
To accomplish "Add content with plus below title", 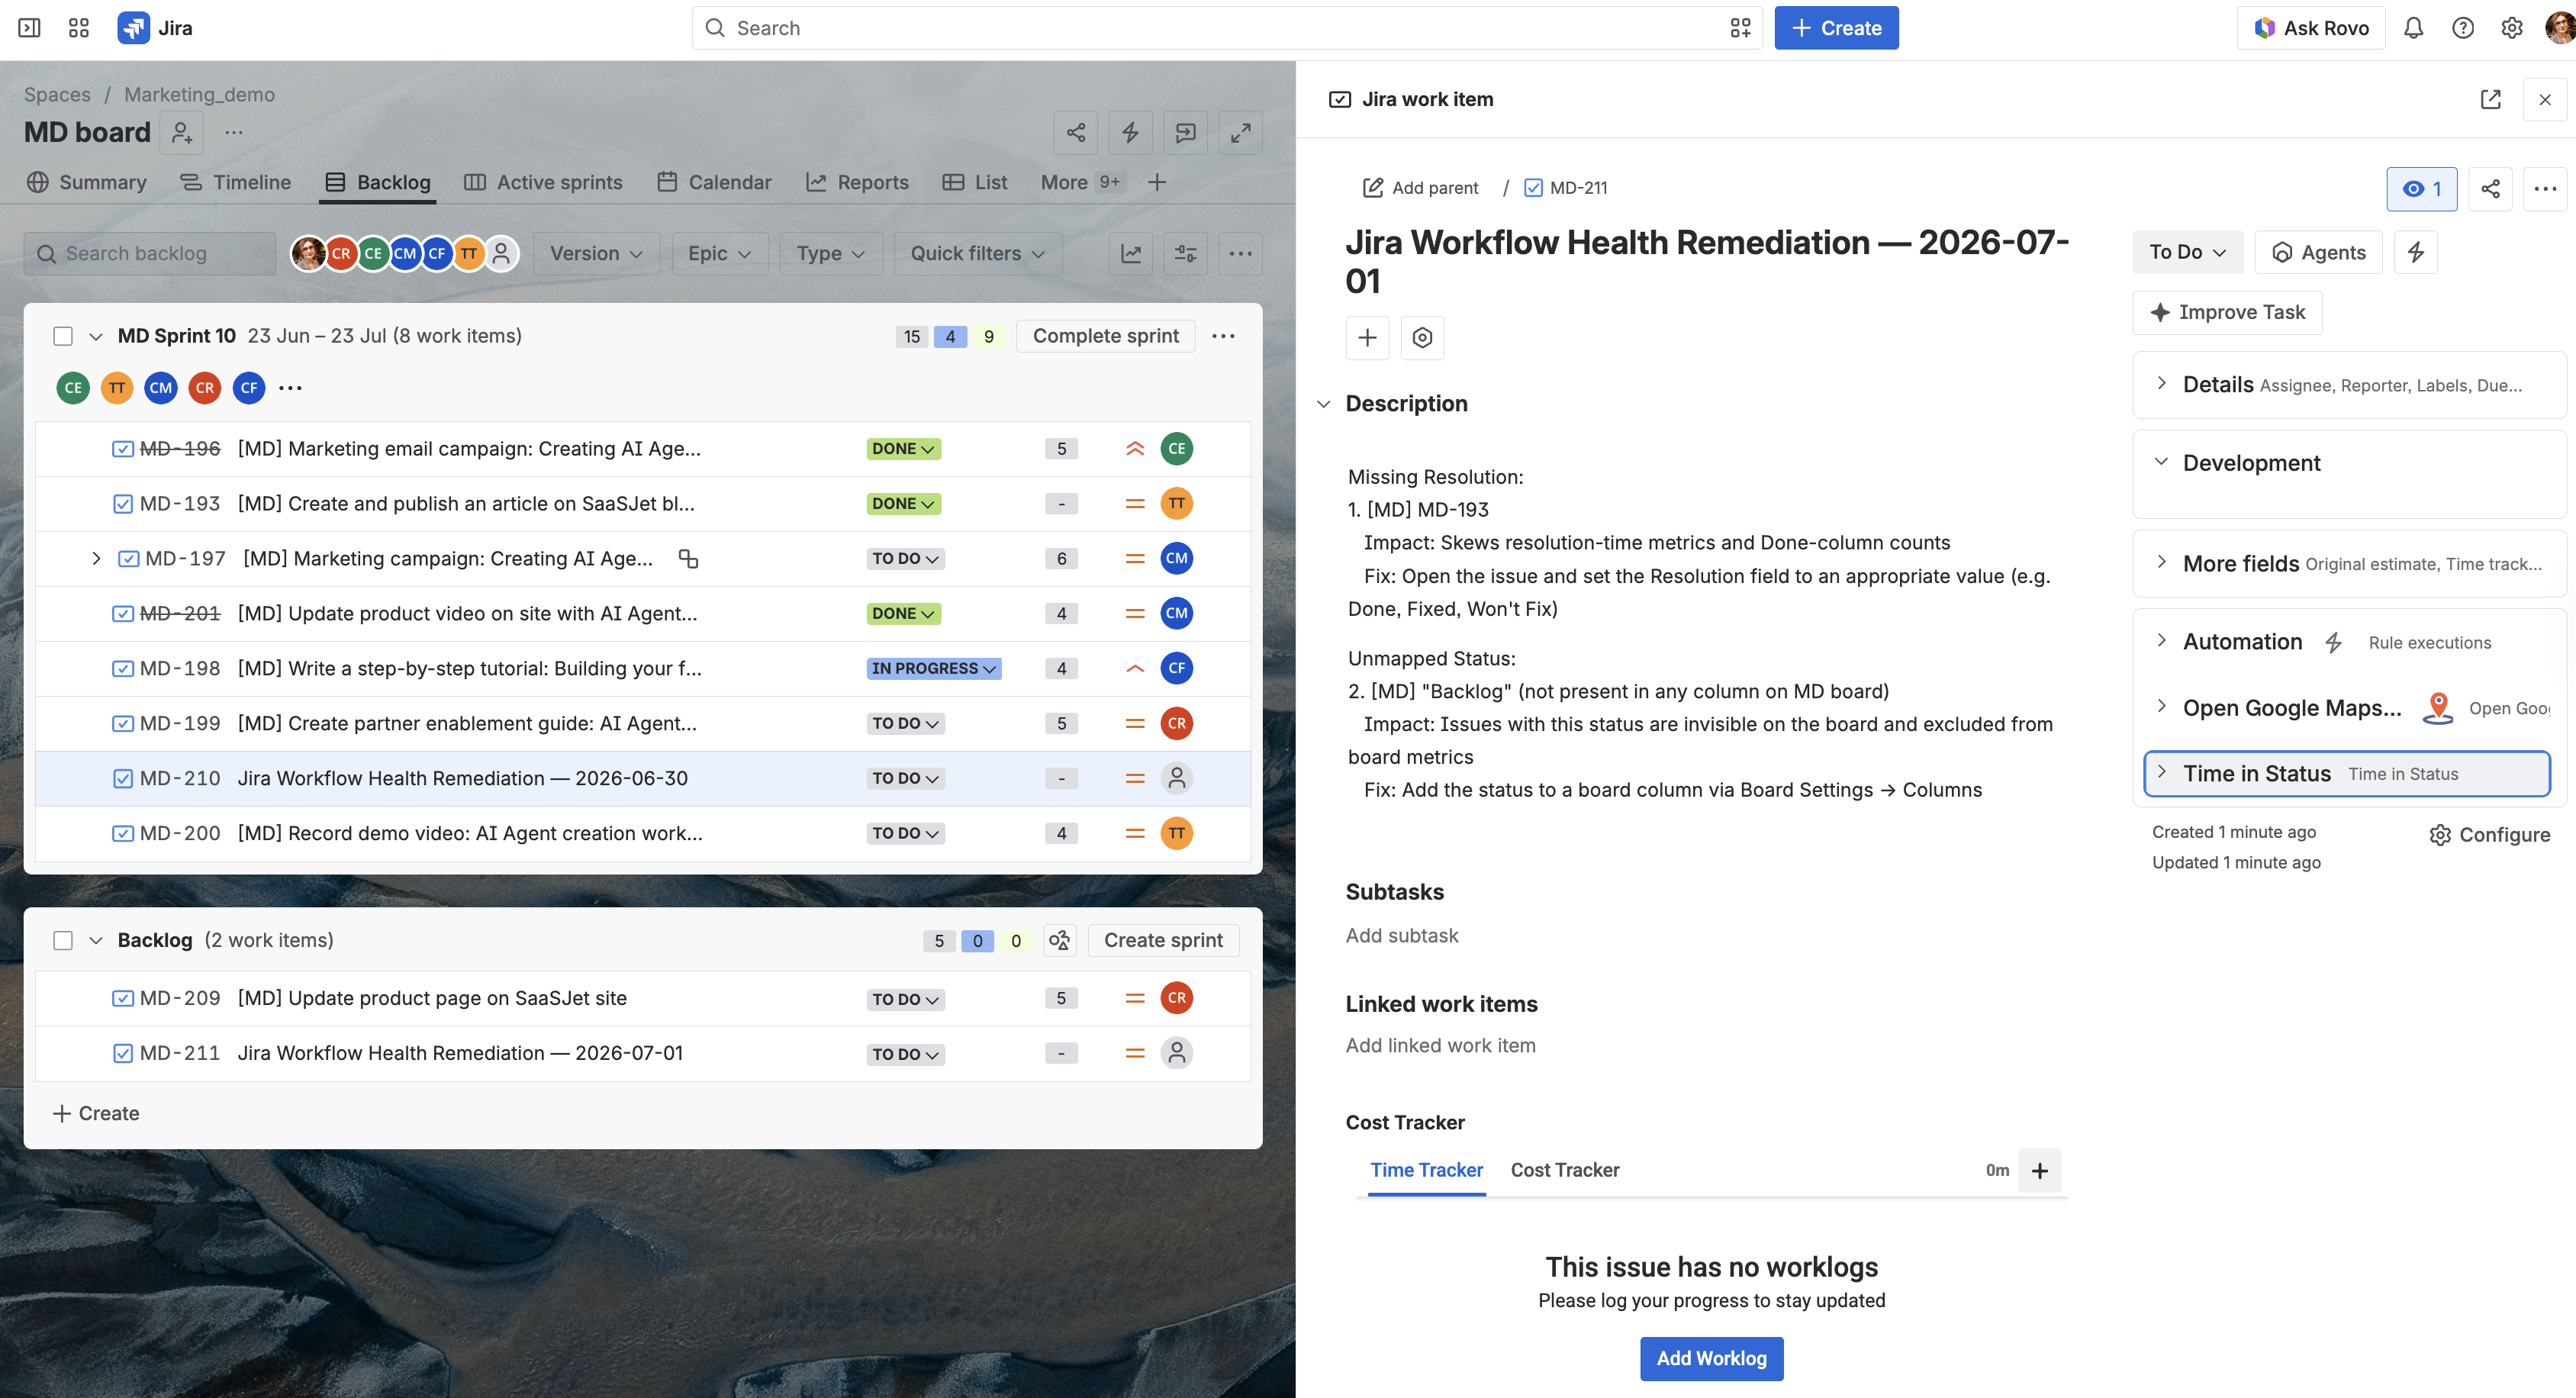I will 1368,338.
